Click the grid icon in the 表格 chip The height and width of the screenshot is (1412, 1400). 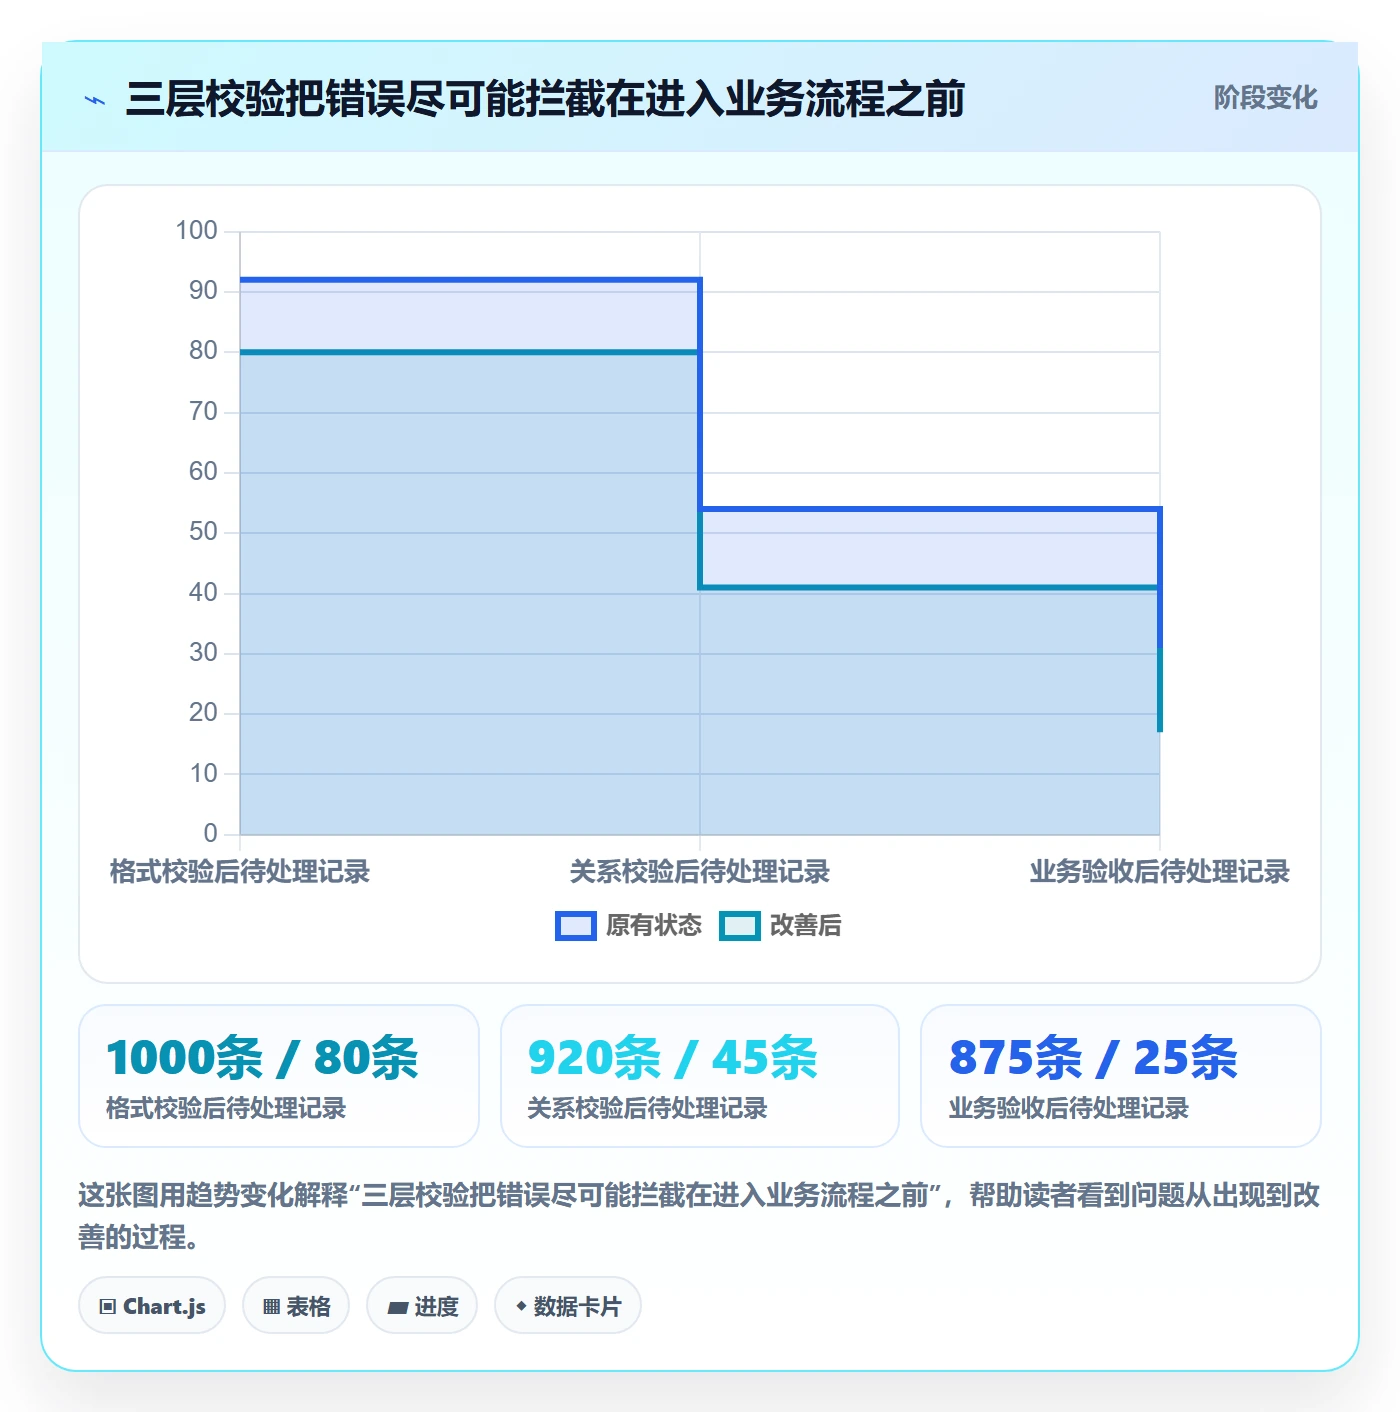[271, 1306]
